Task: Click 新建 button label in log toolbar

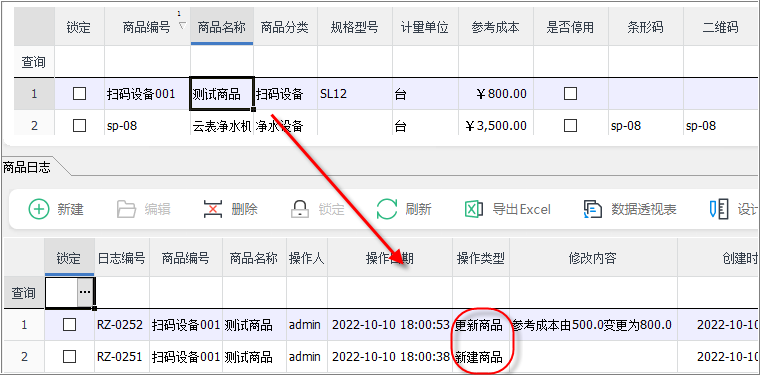Action: (x=70, y=210)
